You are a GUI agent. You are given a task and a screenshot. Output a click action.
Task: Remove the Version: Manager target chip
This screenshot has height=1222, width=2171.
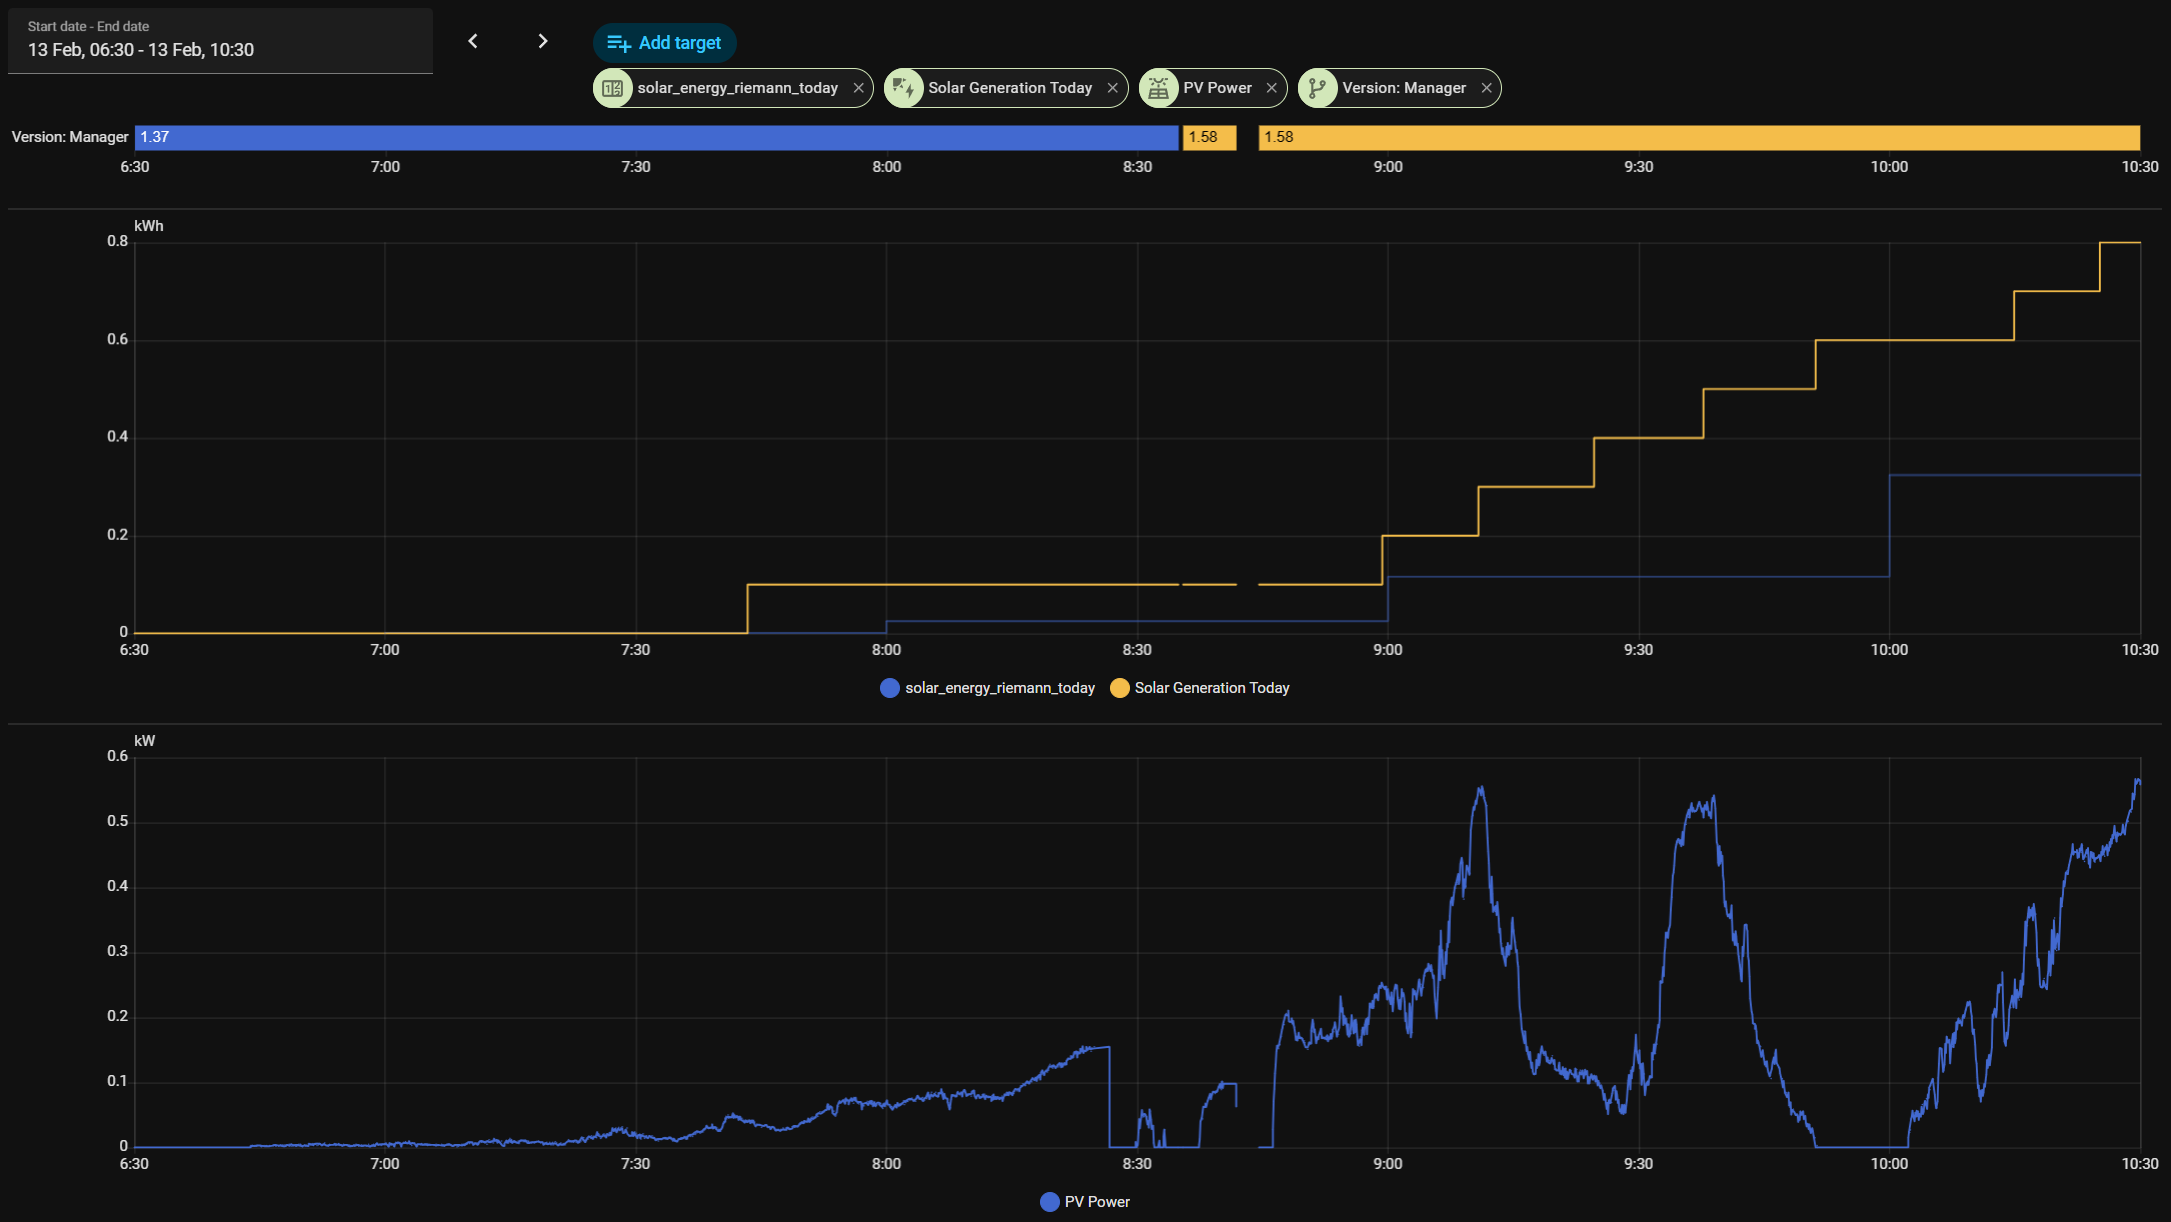pyautogui.click(x=1486, y=88)
